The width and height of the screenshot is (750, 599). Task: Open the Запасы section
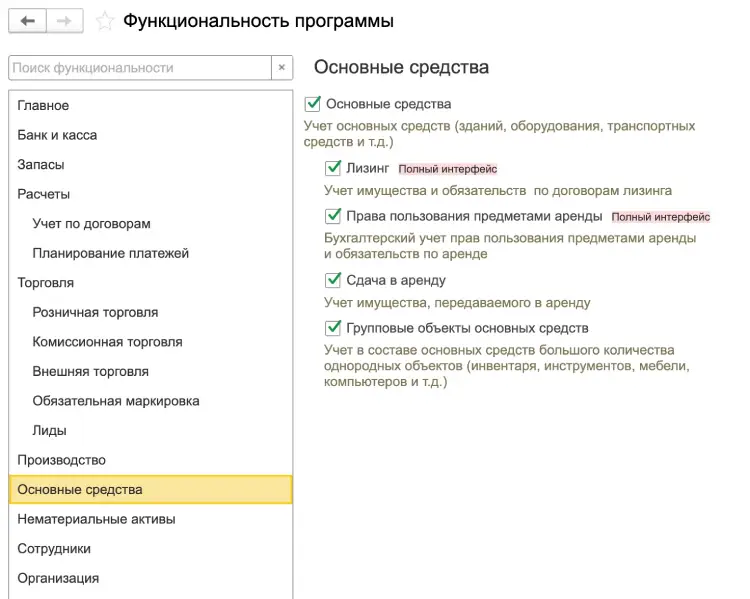pyautogui.click(x=41, y=165)
